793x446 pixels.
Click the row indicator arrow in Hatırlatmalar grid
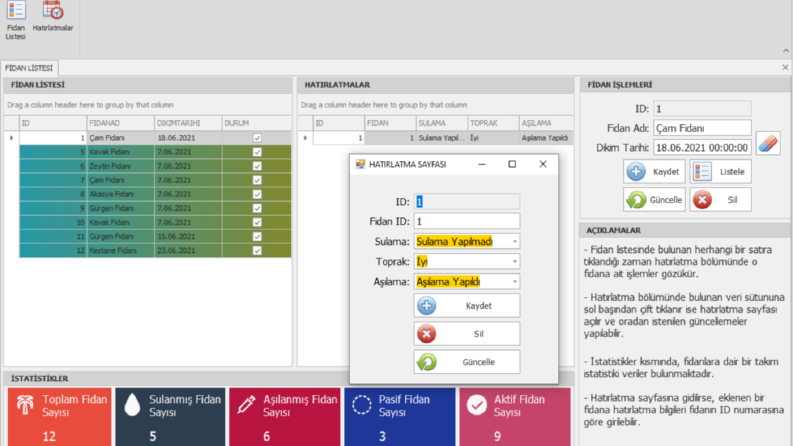point(305,138)
